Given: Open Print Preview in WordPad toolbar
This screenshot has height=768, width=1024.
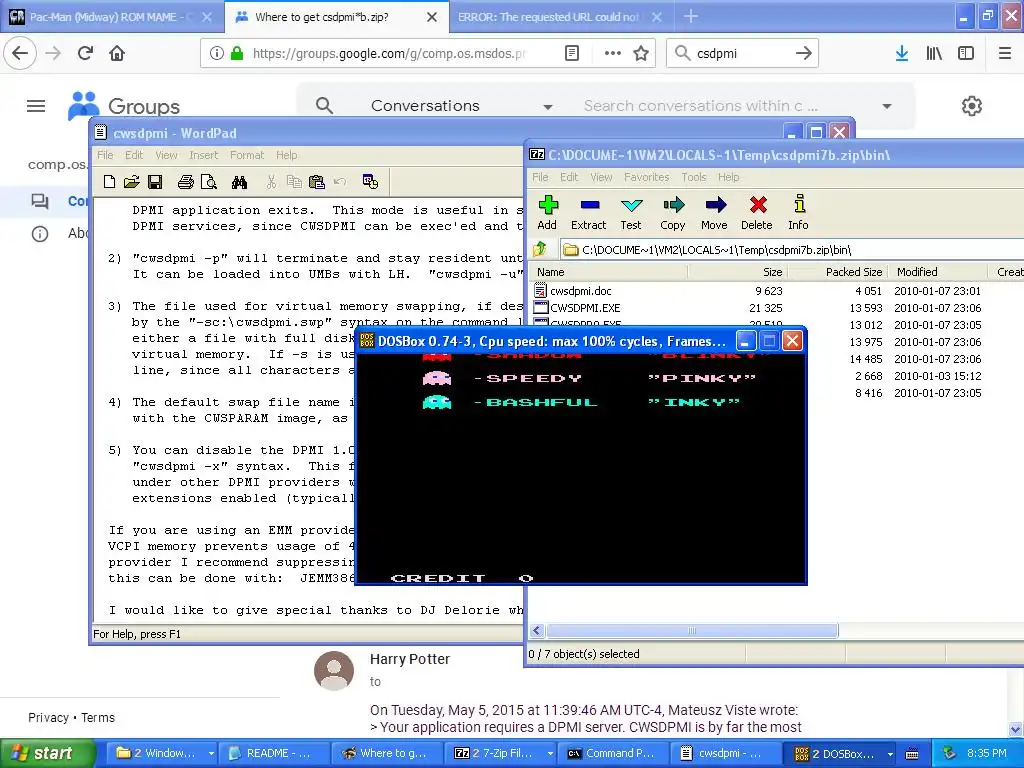Looking at the screenshot, I should (x=208, y=182).
